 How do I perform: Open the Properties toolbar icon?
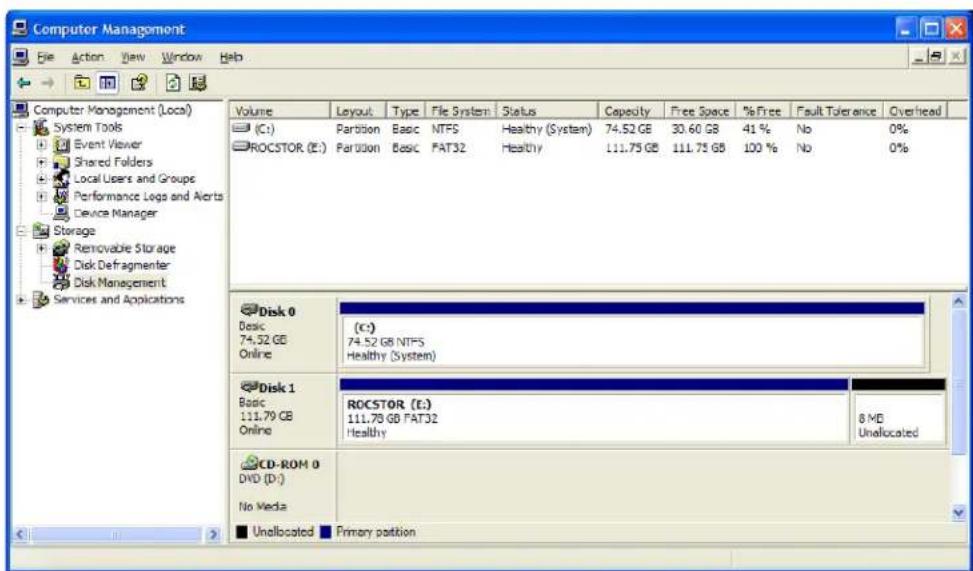[140, 83]
